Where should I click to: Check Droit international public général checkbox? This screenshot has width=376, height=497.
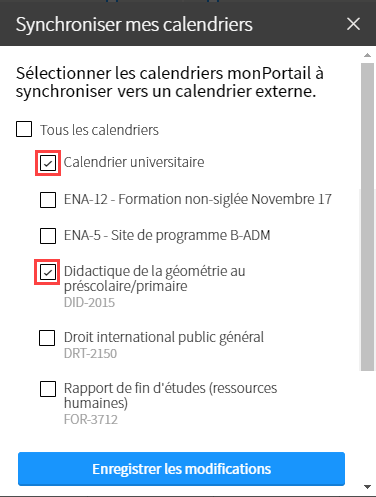pos(47,338)
